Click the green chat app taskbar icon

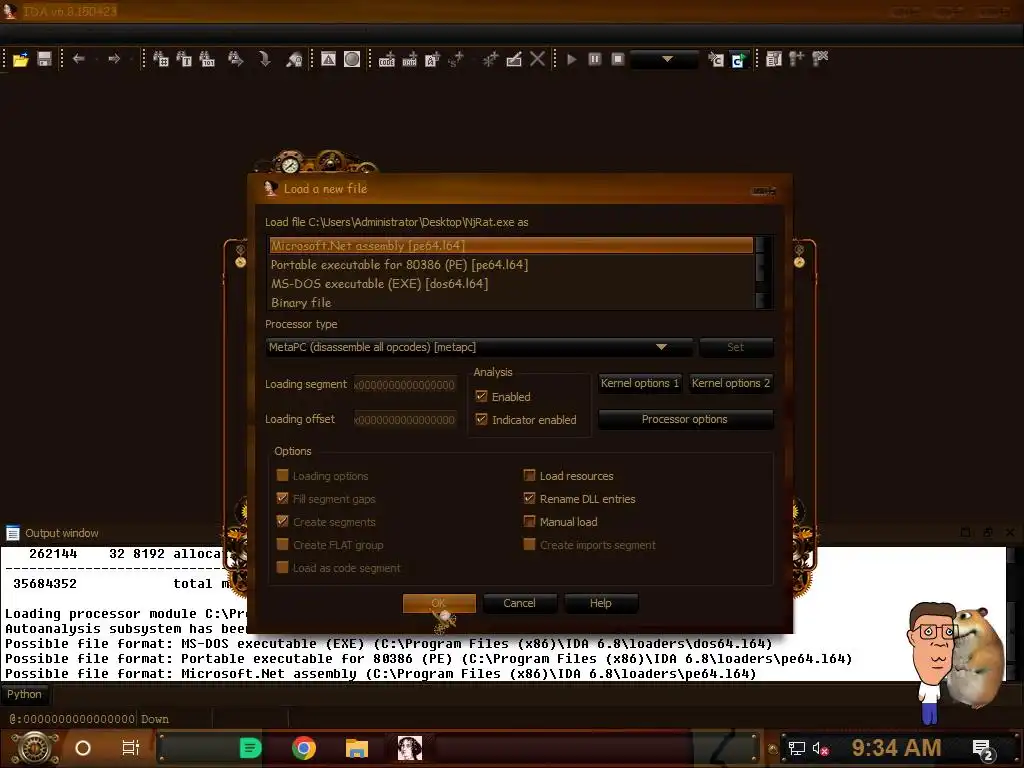[x=250, y=748]
